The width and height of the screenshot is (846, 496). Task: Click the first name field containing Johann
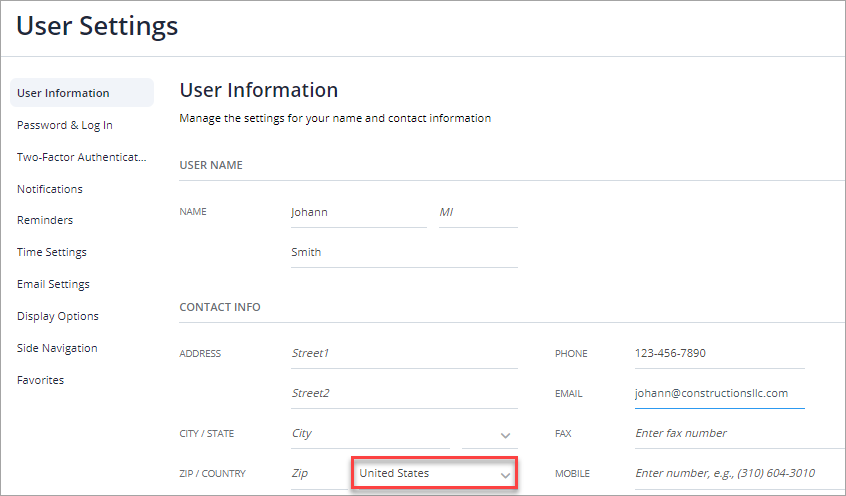click(x=357, y=212)
